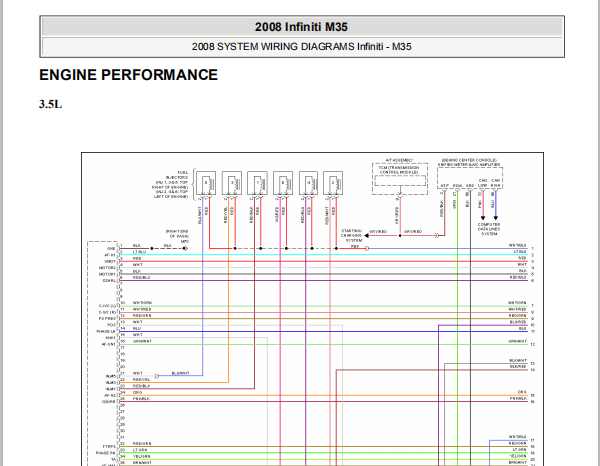This screenshot has width=600, height=466.
Task: Click the Starting/Charging system arrowhead
Action: click(367, 236)
